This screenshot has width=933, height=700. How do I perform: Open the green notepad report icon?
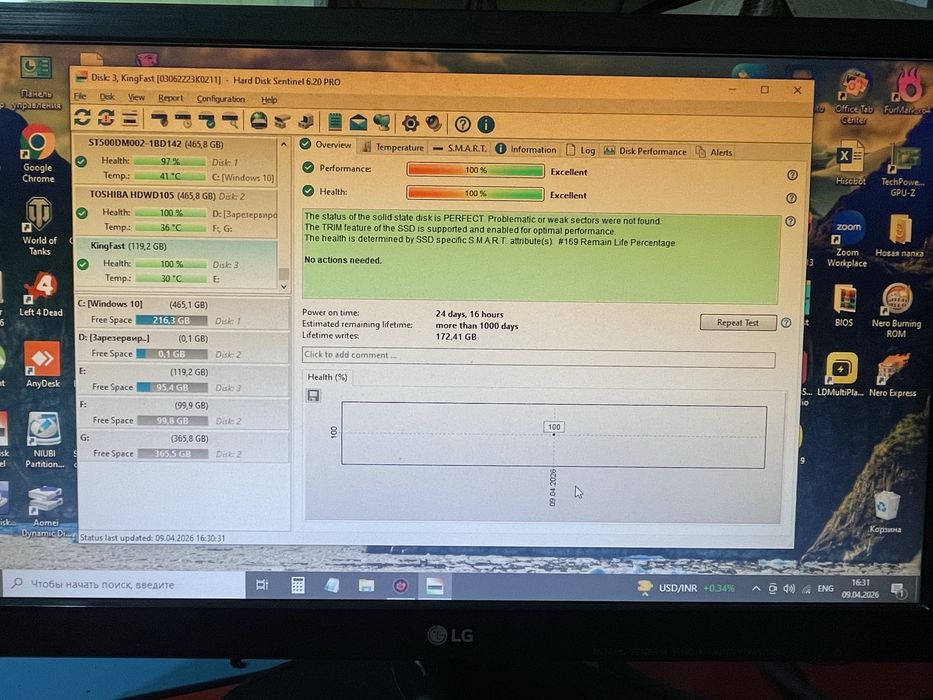coord(335,122)
